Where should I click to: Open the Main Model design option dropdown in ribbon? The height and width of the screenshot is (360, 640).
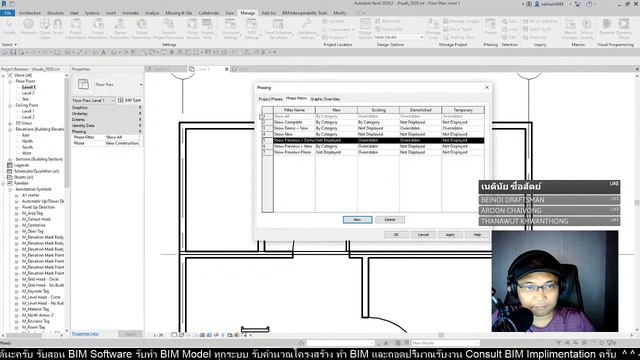tap(398, 37)
